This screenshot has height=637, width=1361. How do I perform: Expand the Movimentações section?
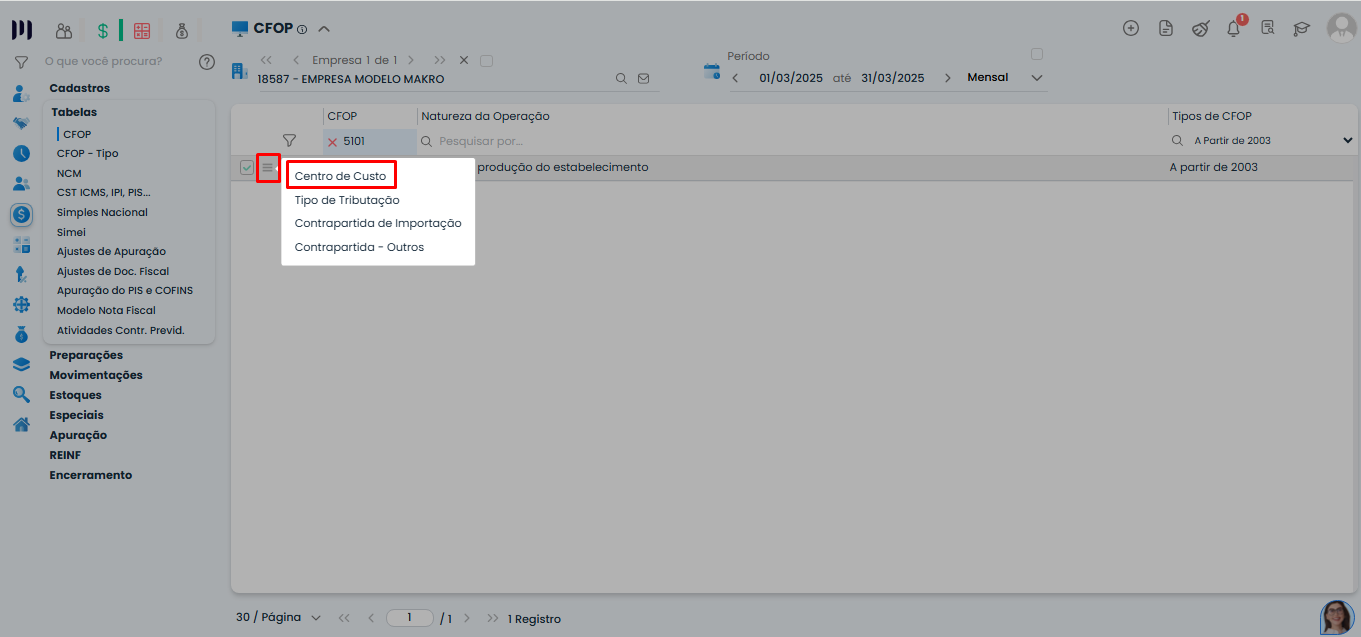96,375
